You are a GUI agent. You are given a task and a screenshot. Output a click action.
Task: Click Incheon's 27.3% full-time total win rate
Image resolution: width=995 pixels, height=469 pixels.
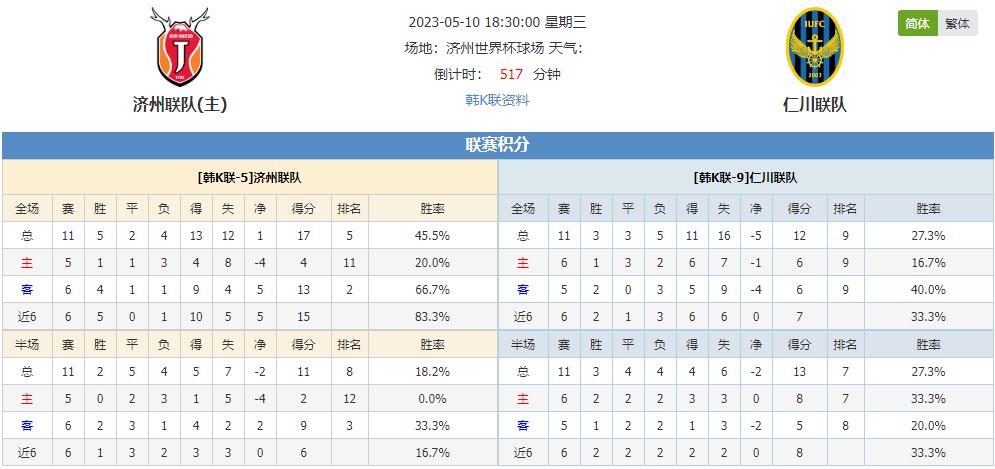pos(928,236)
